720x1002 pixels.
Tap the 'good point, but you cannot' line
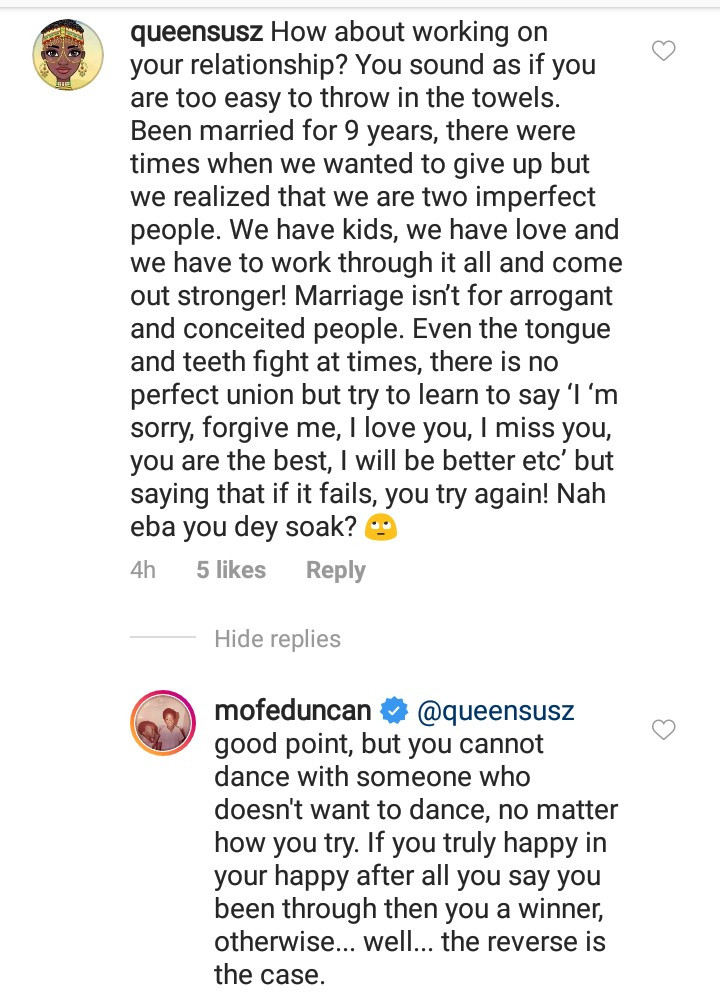point(379,746)
